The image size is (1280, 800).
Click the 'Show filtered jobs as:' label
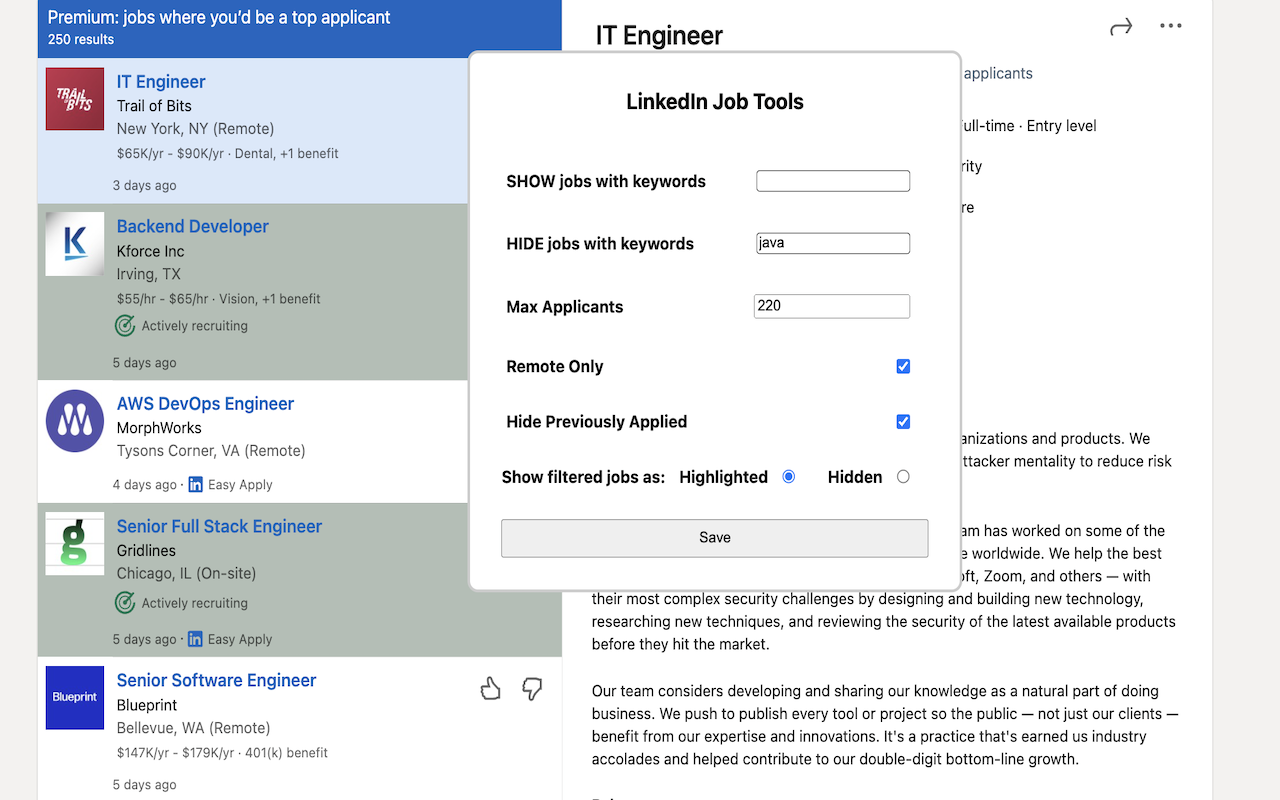pyautogui.click(x=583, y=477)
